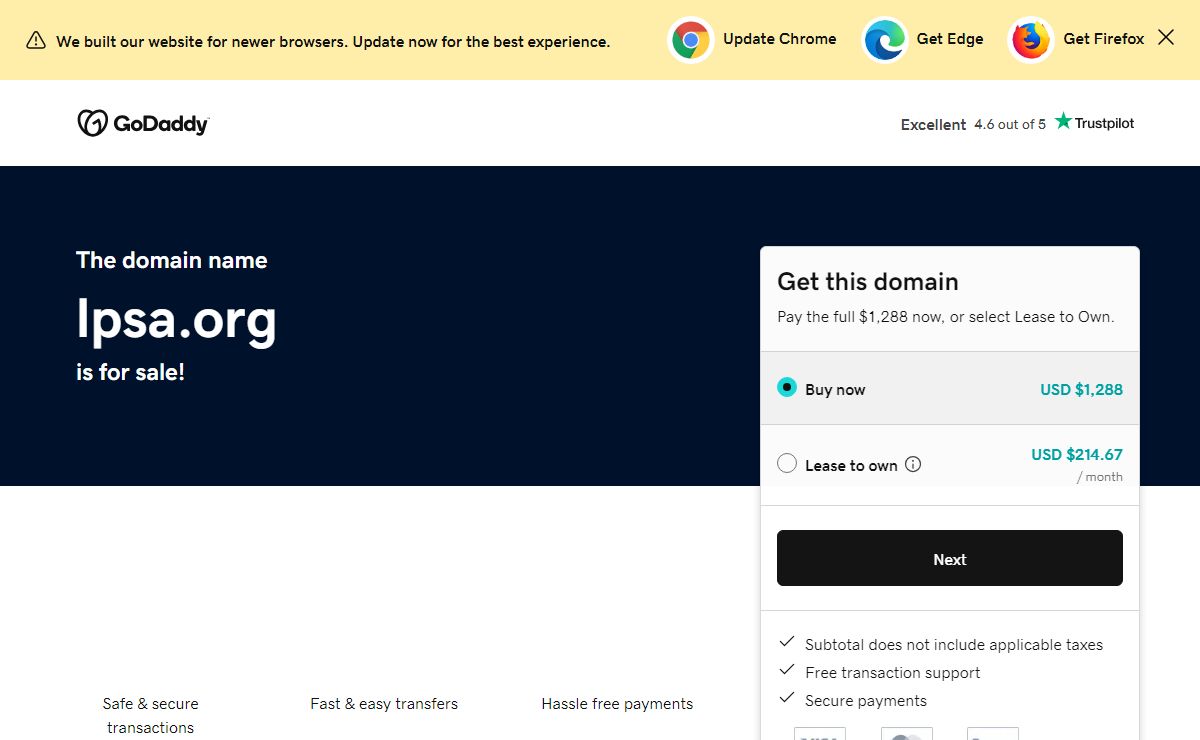Open the Update Chrome link
Image resolution: width=1200 pixels, height=740 pixels.
pyautogui.click(x=780, y=39)
